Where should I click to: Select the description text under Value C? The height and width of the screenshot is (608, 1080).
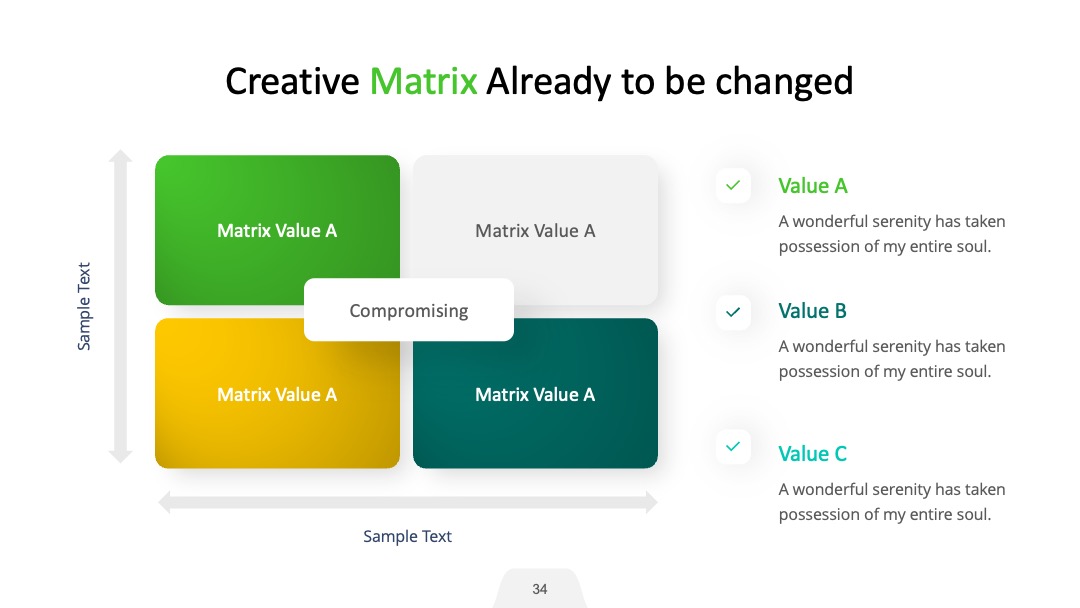coord(892,502)
